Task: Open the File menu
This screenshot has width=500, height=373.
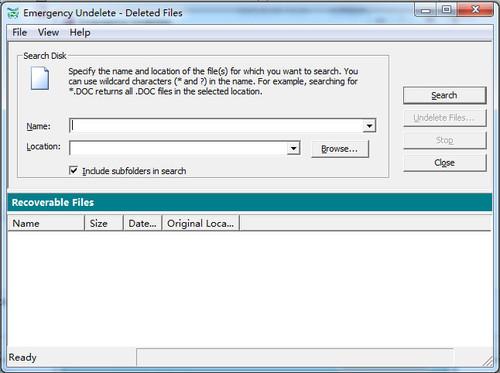Action: point(20,32)
